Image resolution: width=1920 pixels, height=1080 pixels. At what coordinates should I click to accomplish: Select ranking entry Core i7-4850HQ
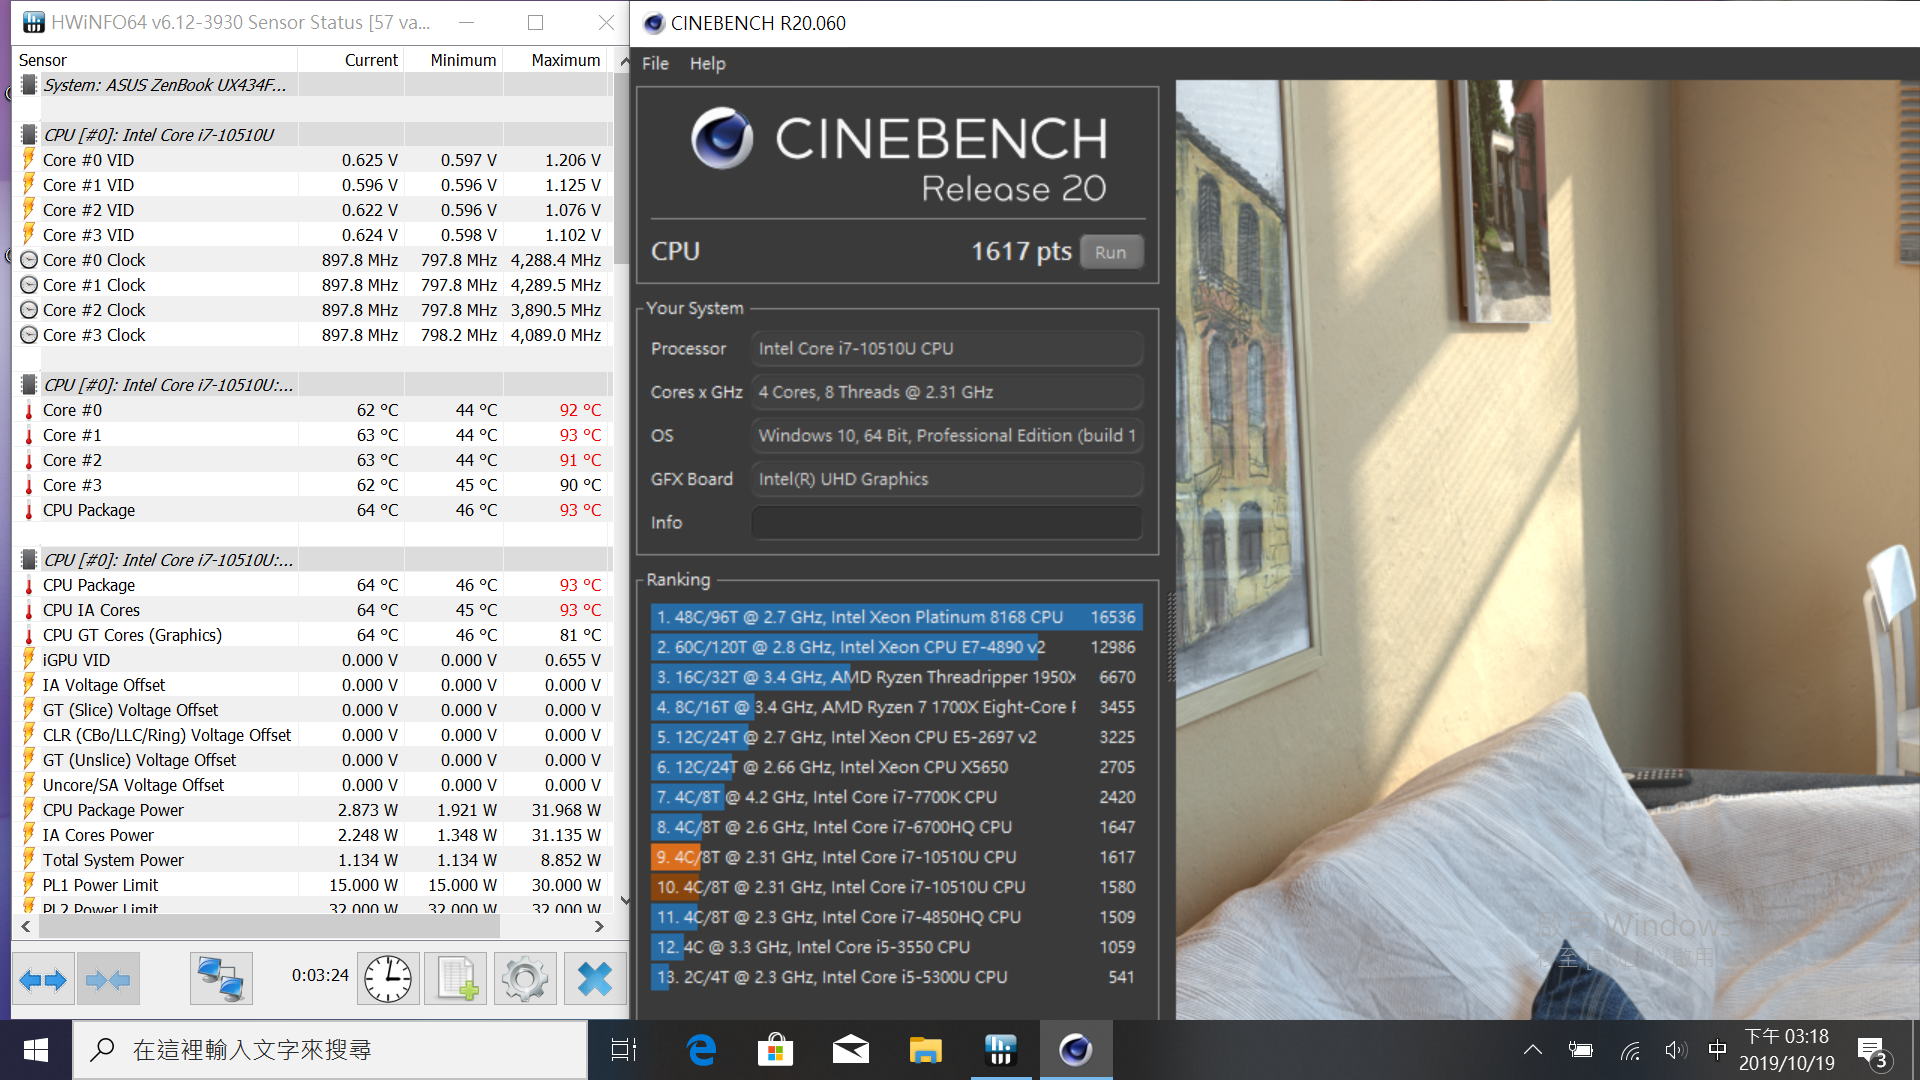(895, 917)
